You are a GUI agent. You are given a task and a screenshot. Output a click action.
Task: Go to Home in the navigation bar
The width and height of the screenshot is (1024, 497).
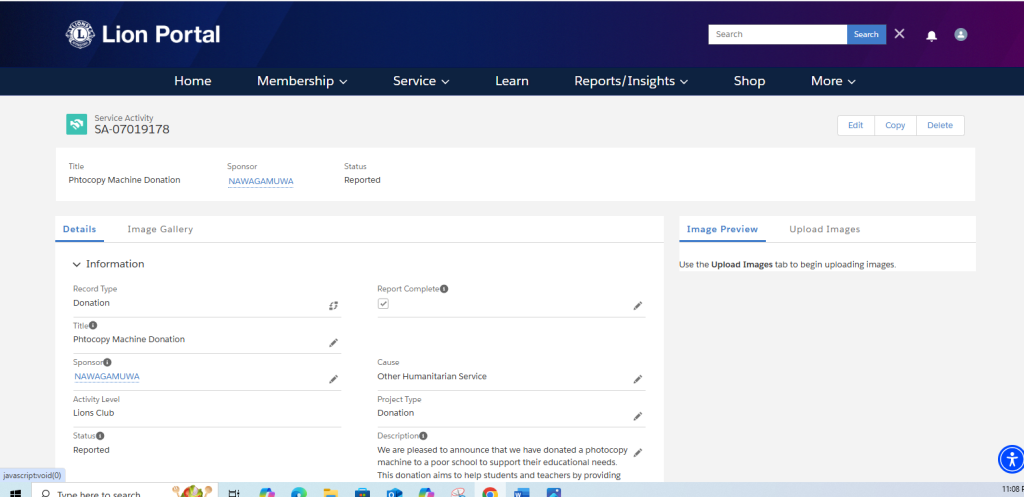point(193,81)
